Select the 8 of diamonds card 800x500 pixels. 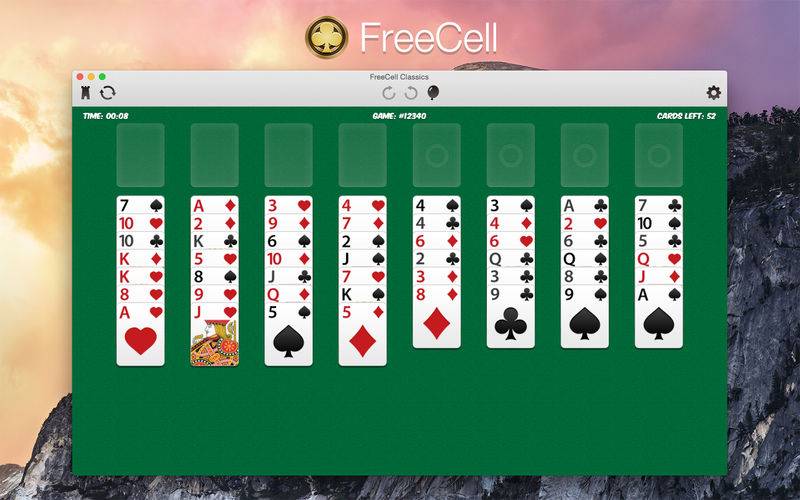(x=437, y=317)
